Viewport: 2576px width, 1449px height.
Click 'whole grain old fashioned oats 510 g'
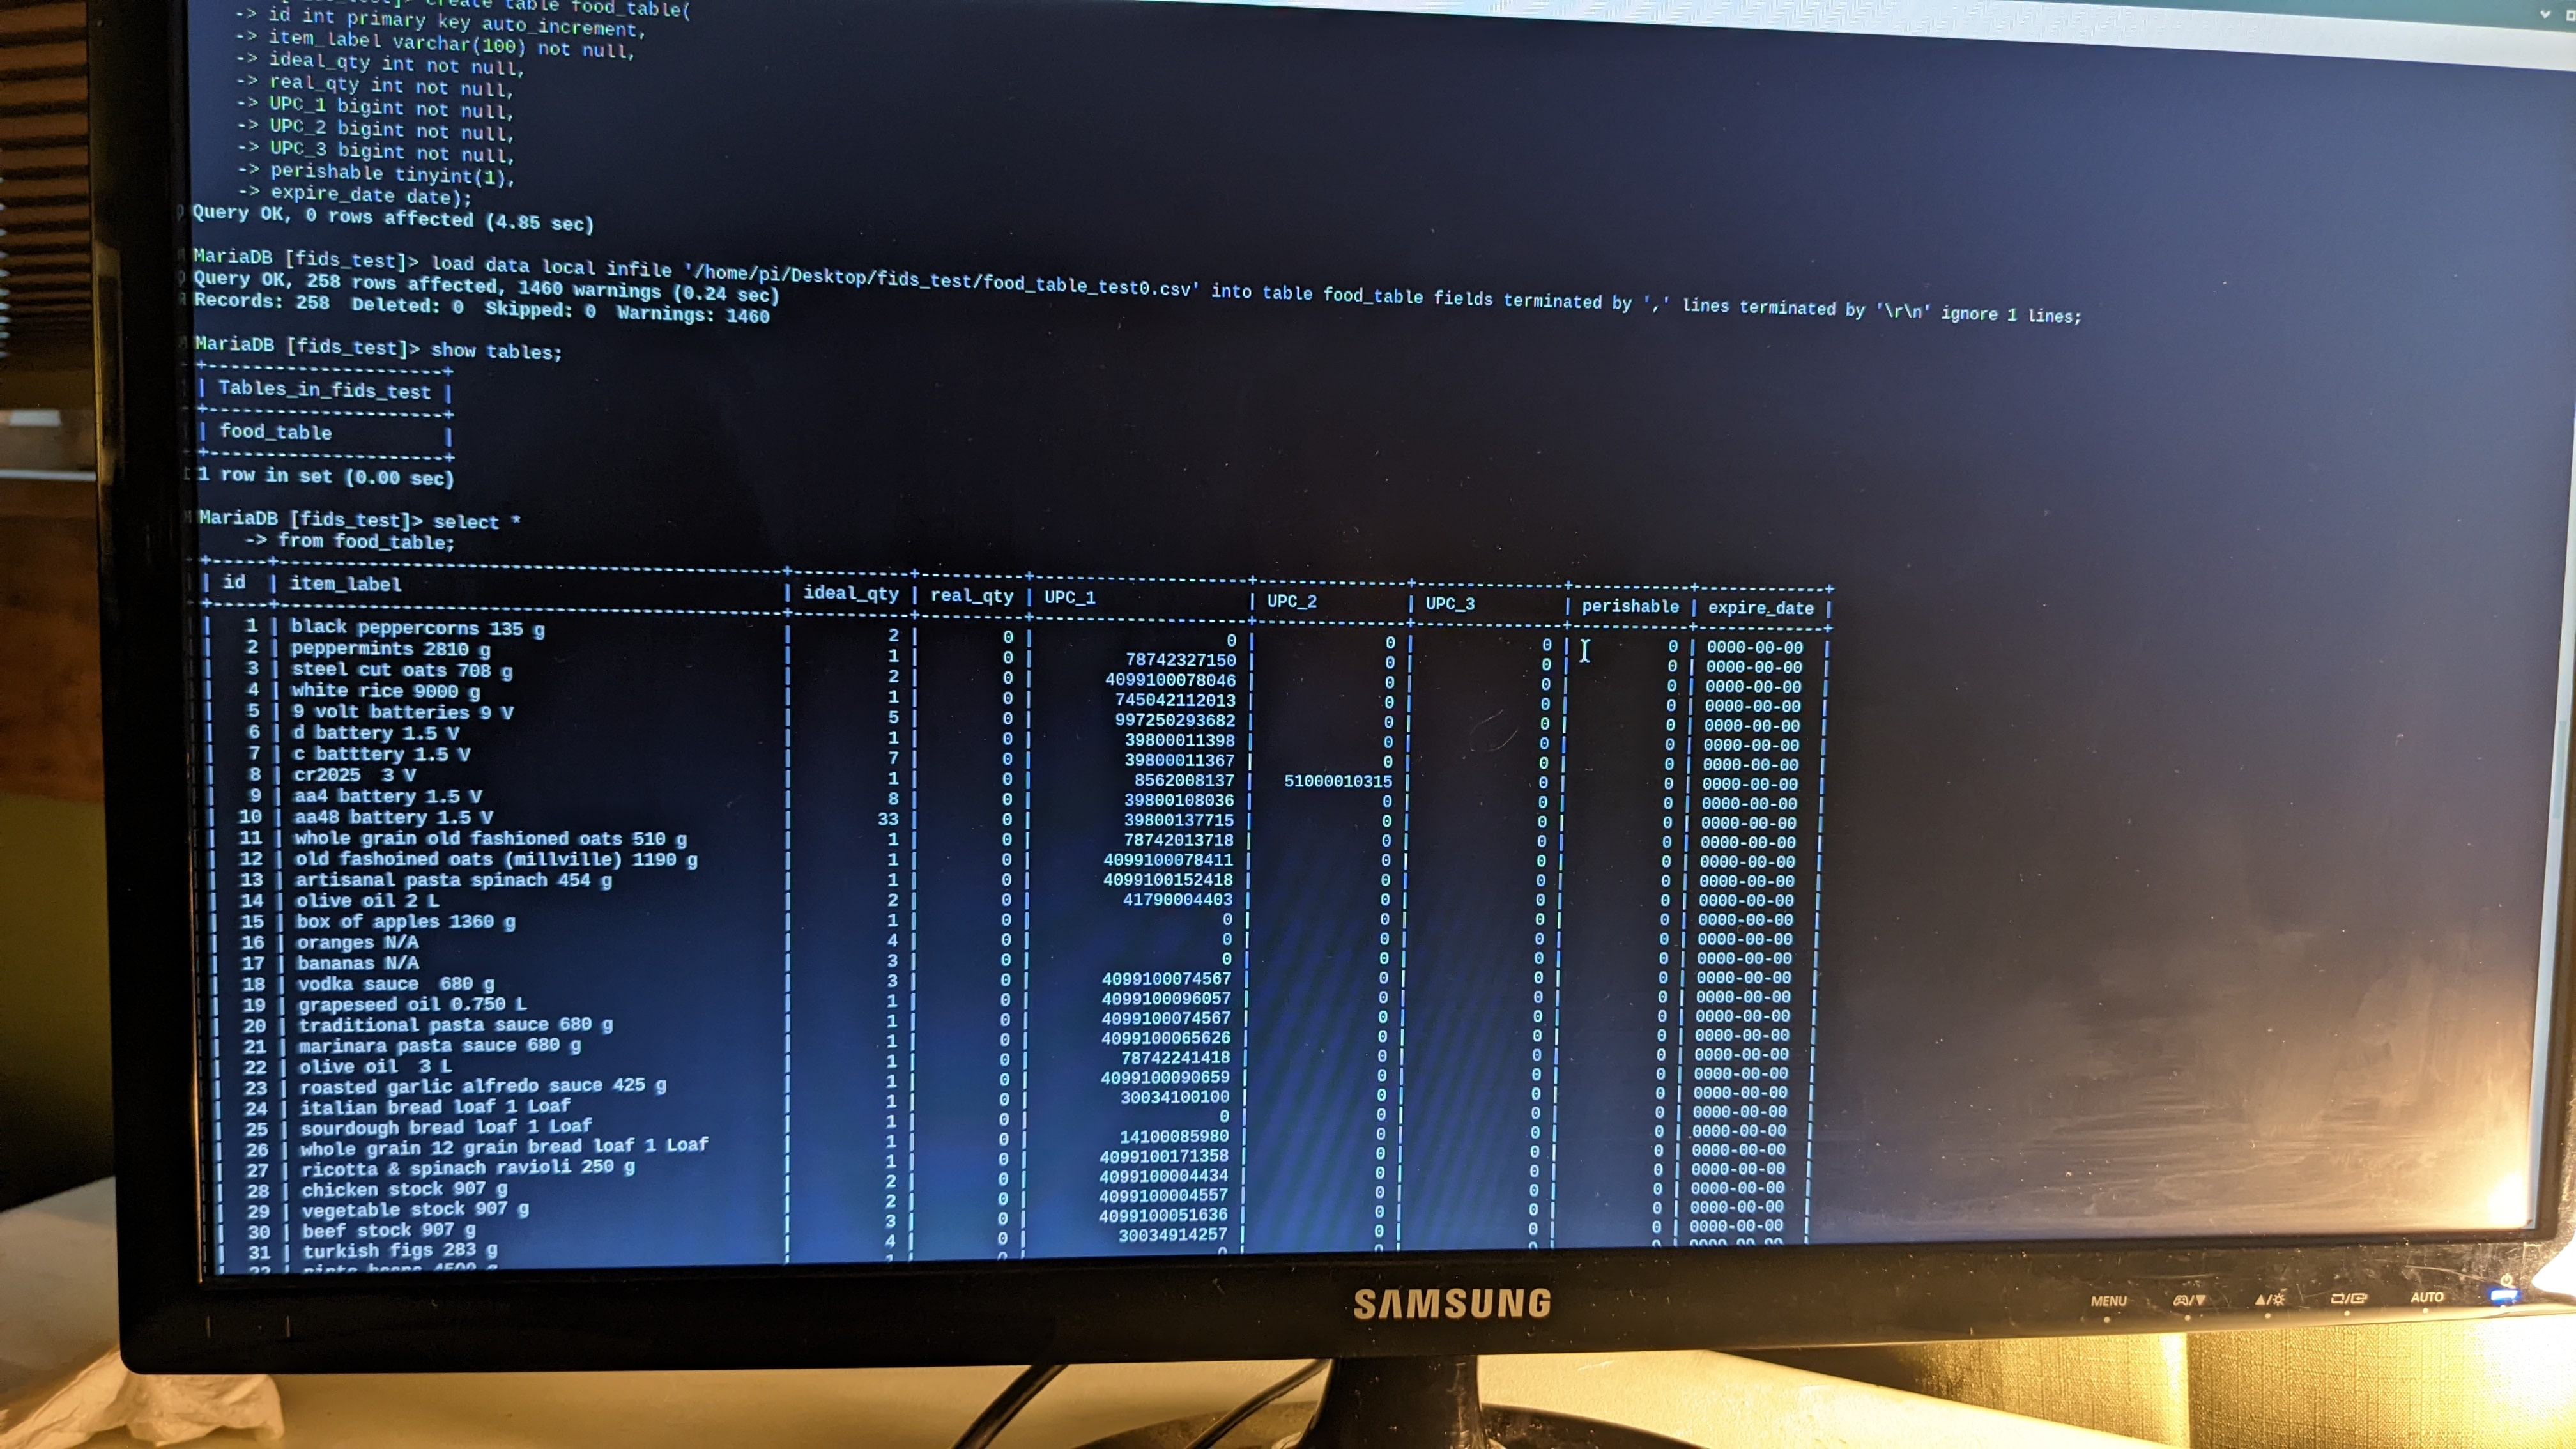point(490,838)
